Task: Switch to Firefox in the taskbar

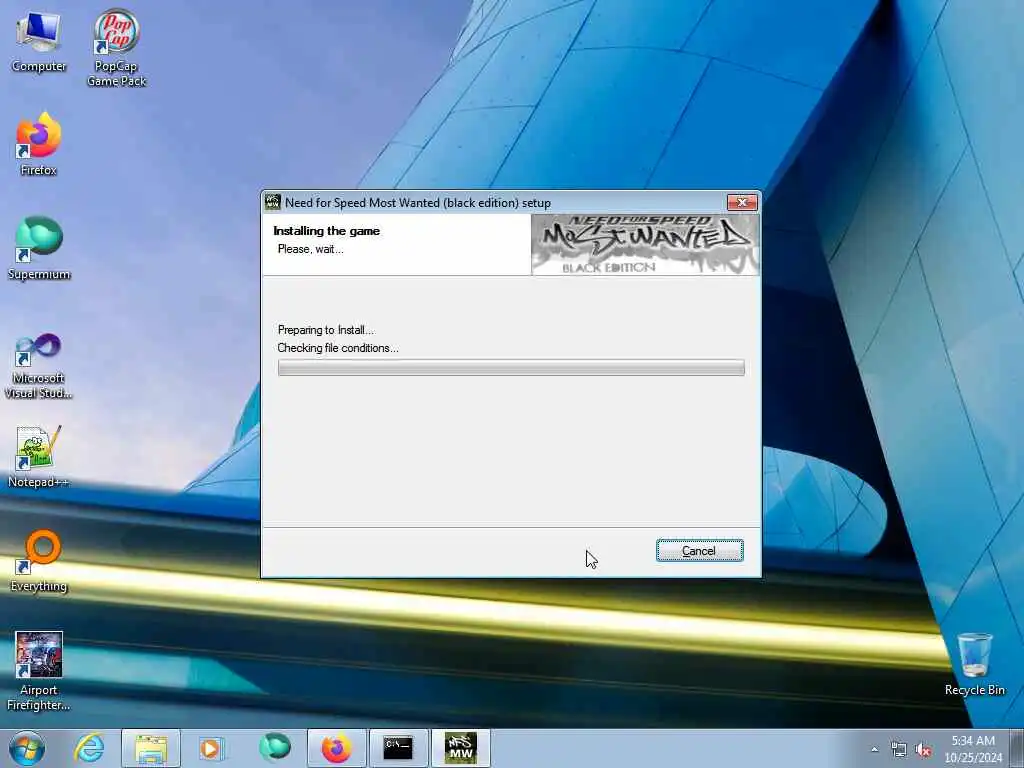Action: click(336, 748)
